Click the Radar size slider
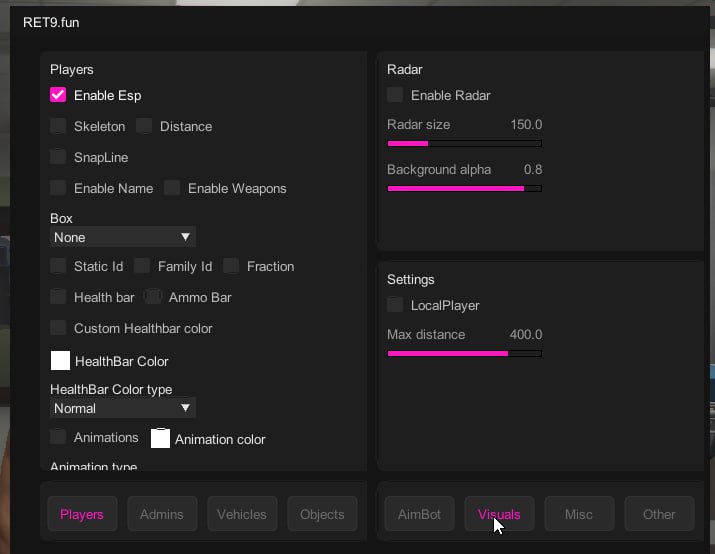This screenshot has height=554, width=715. [x=464, y=143]
